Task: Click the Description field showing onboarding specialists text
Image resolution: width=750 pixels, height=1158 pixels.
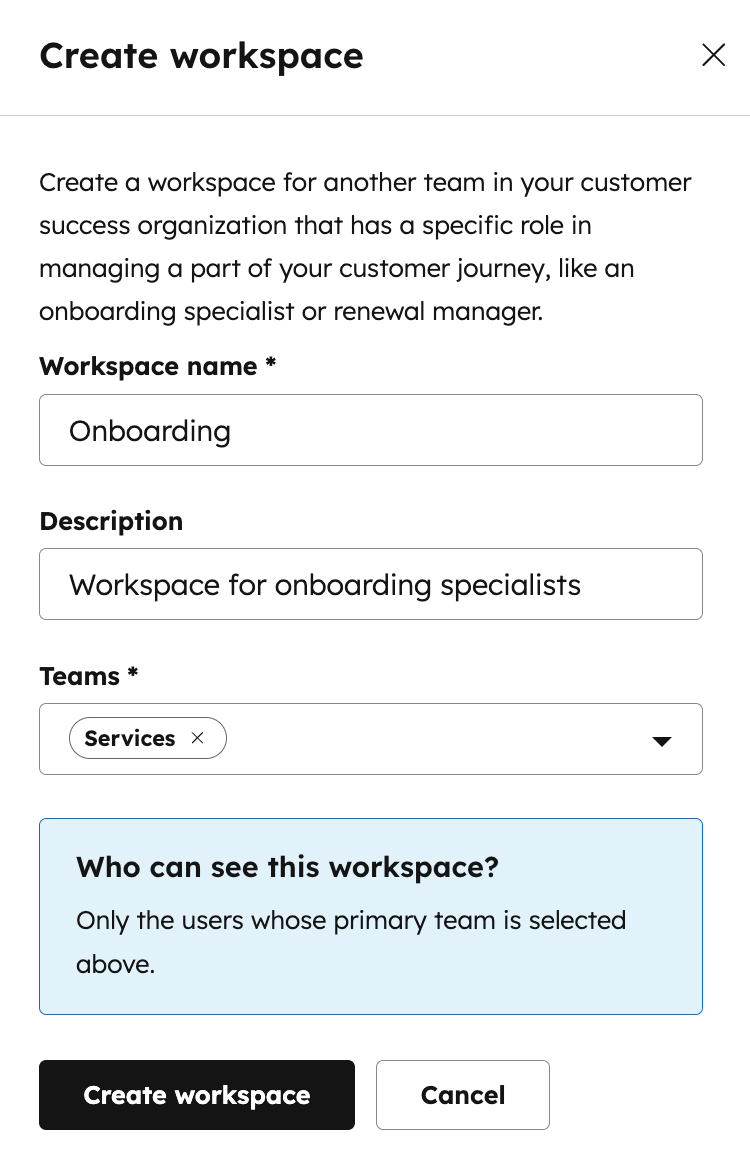Action: pyautogui.click(x=370, y=584)
